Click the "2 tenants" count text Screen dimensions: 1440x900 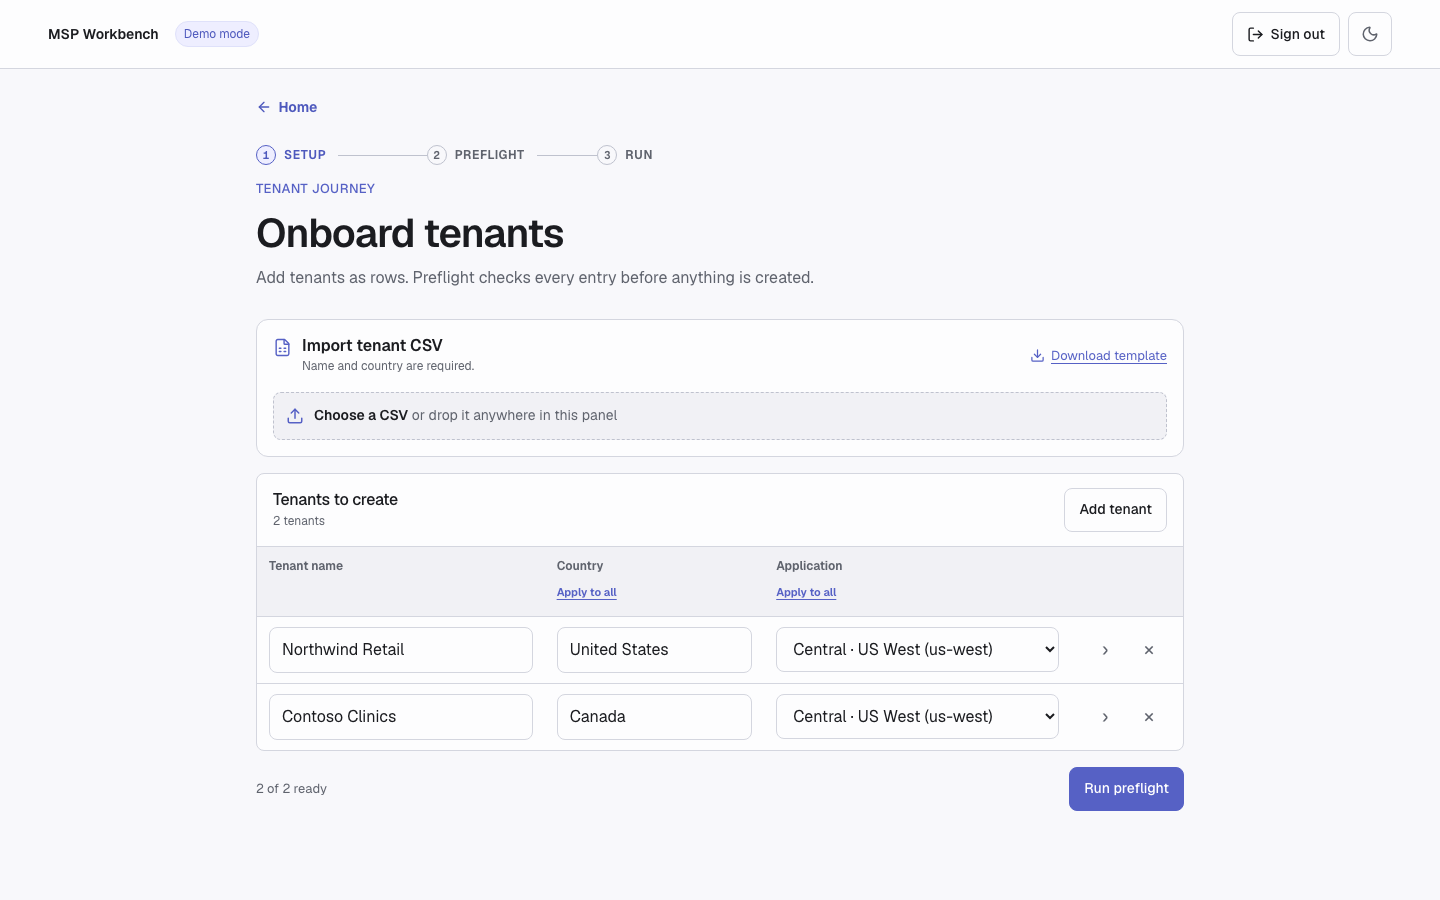pyautogui.click(x=299, y=521)
